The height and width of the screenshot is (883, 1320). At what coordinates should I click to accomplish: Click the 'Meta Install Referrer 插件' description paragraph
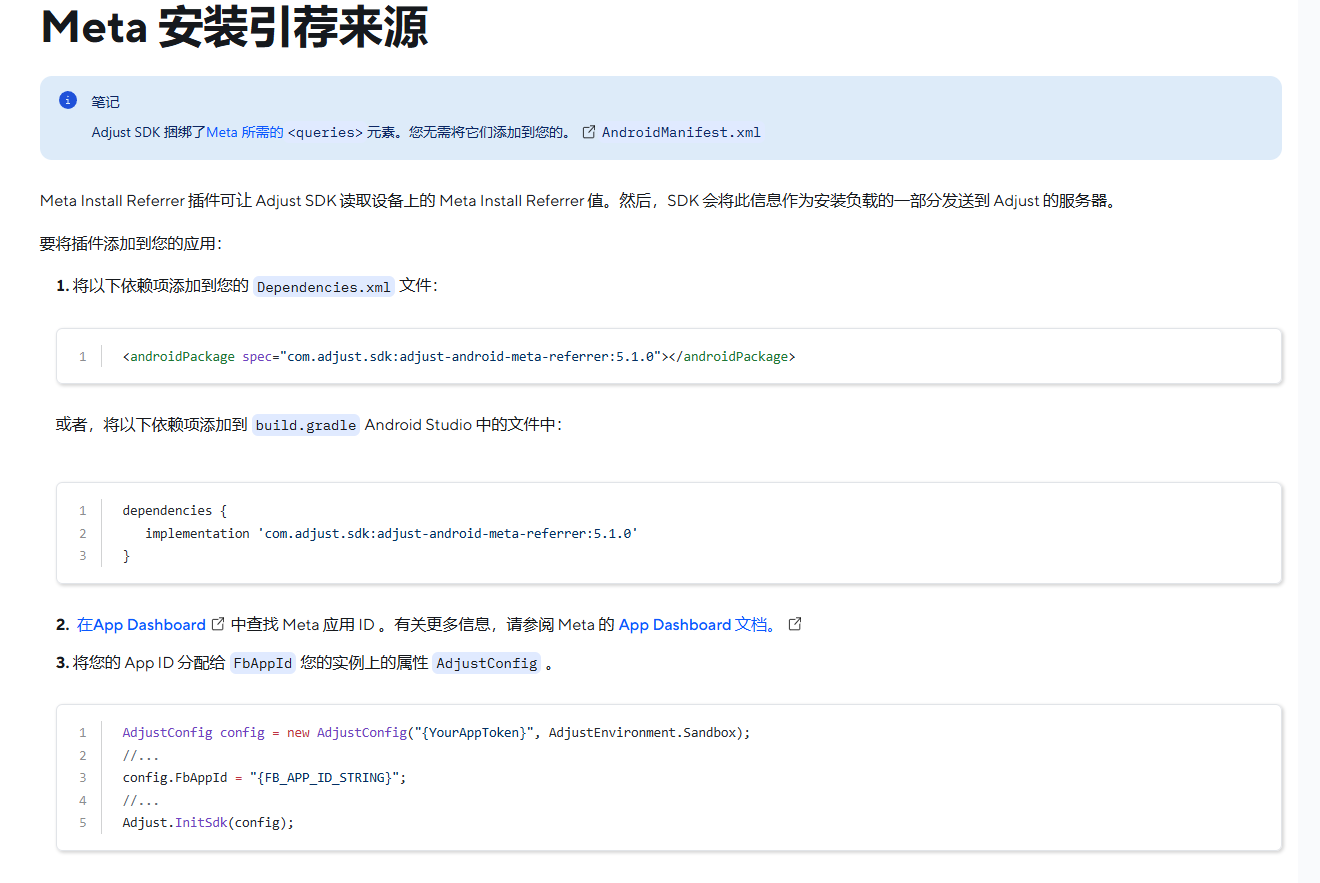pyautogui.click(x=578, y=201)
